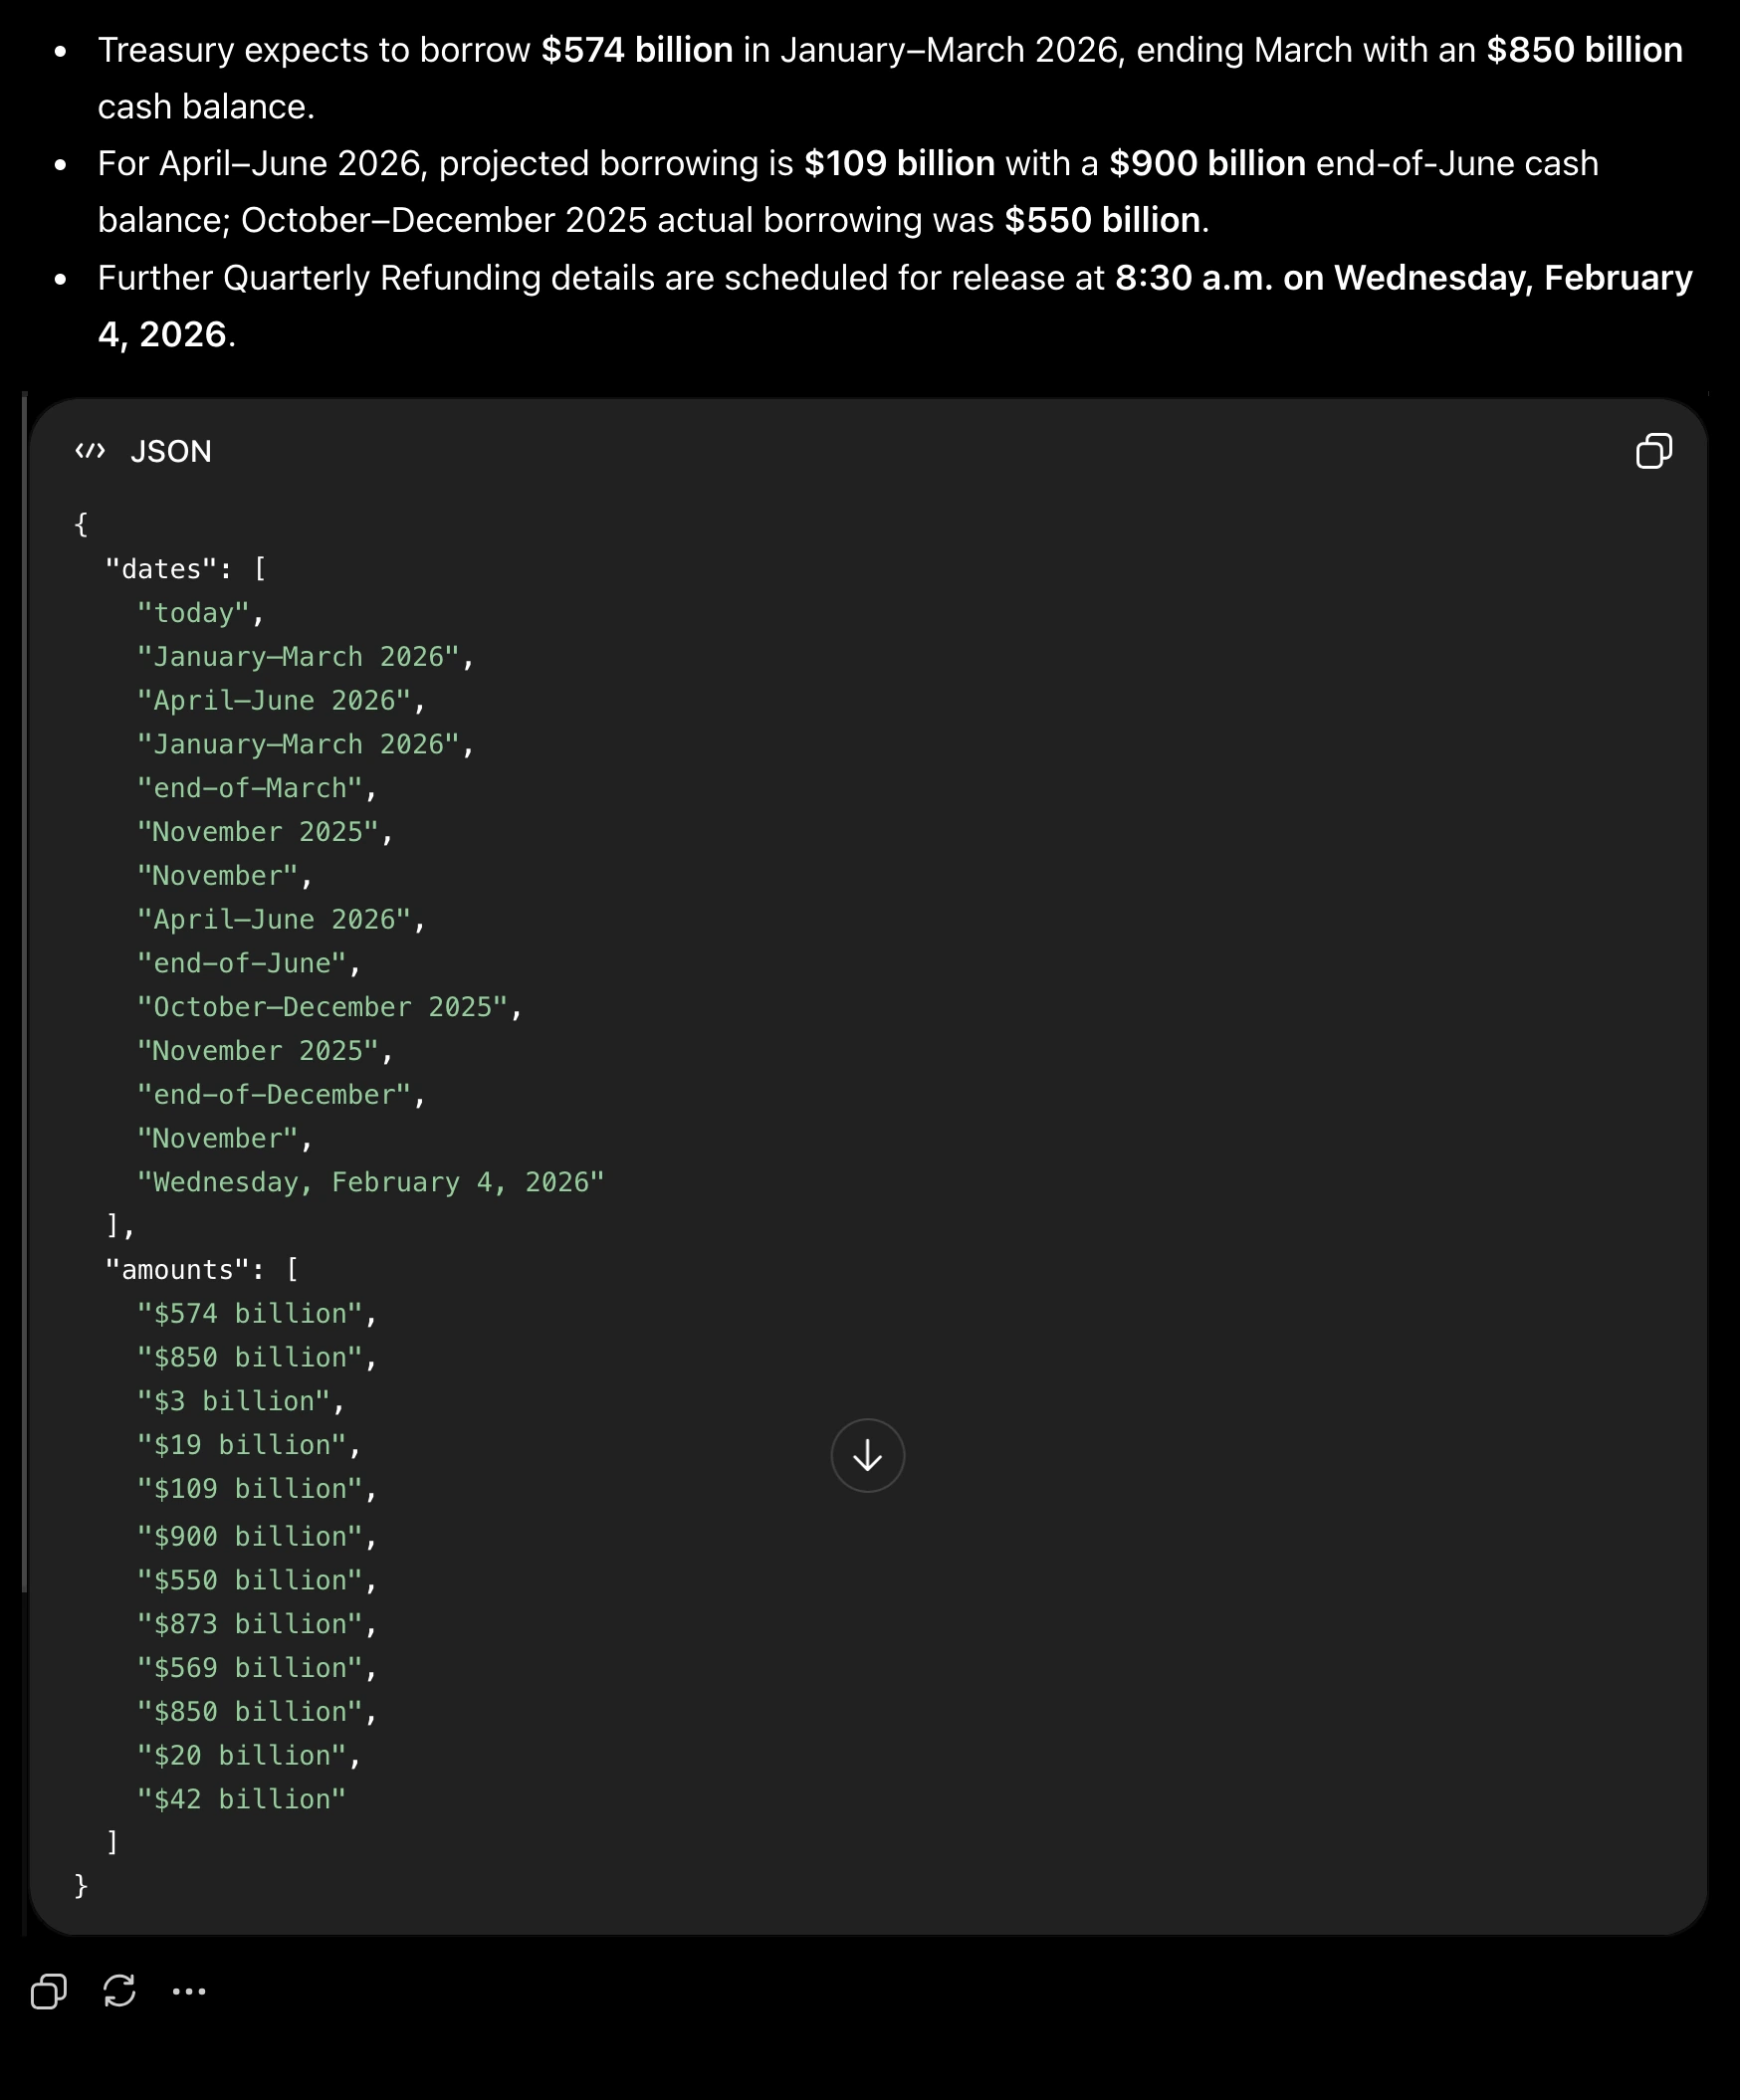This screenshot has width=1740, height=2100.
Task: Click the "October–December 2025" JSON string
Action: click(x=323, y=1007)
